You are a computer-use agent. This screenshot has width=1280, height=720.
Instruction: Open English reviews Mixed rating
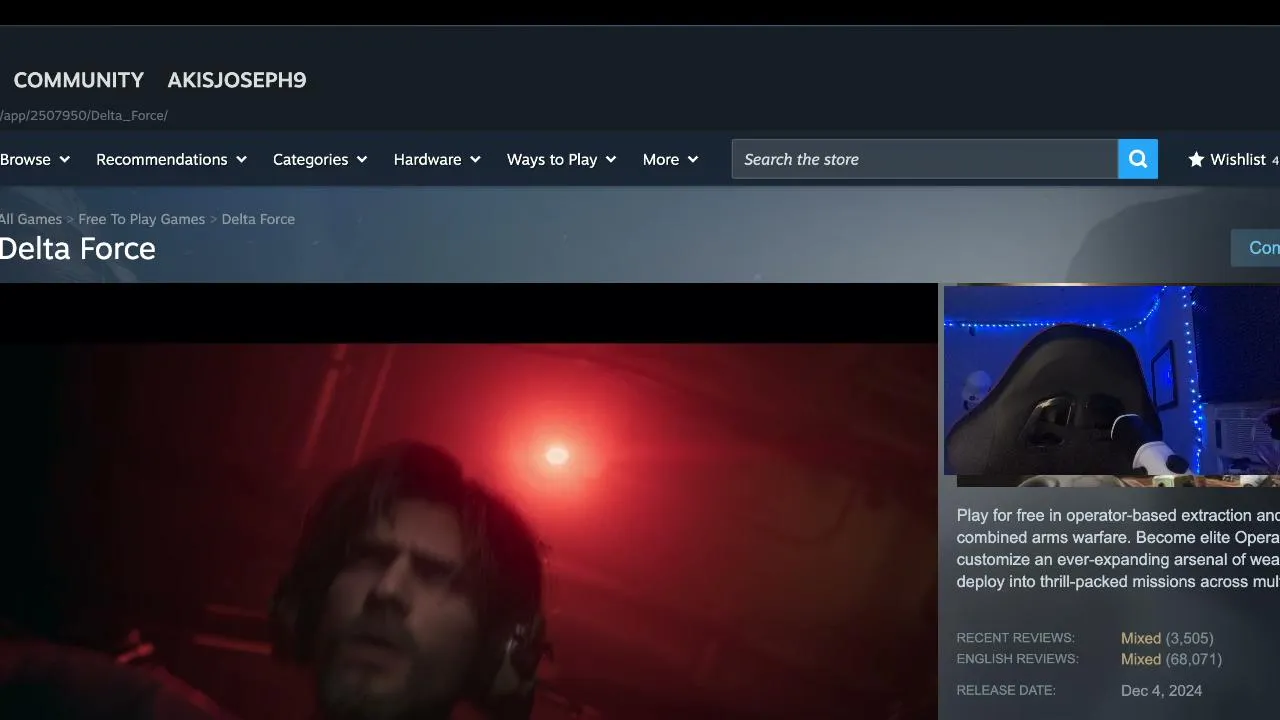(x=1141, y=659)
